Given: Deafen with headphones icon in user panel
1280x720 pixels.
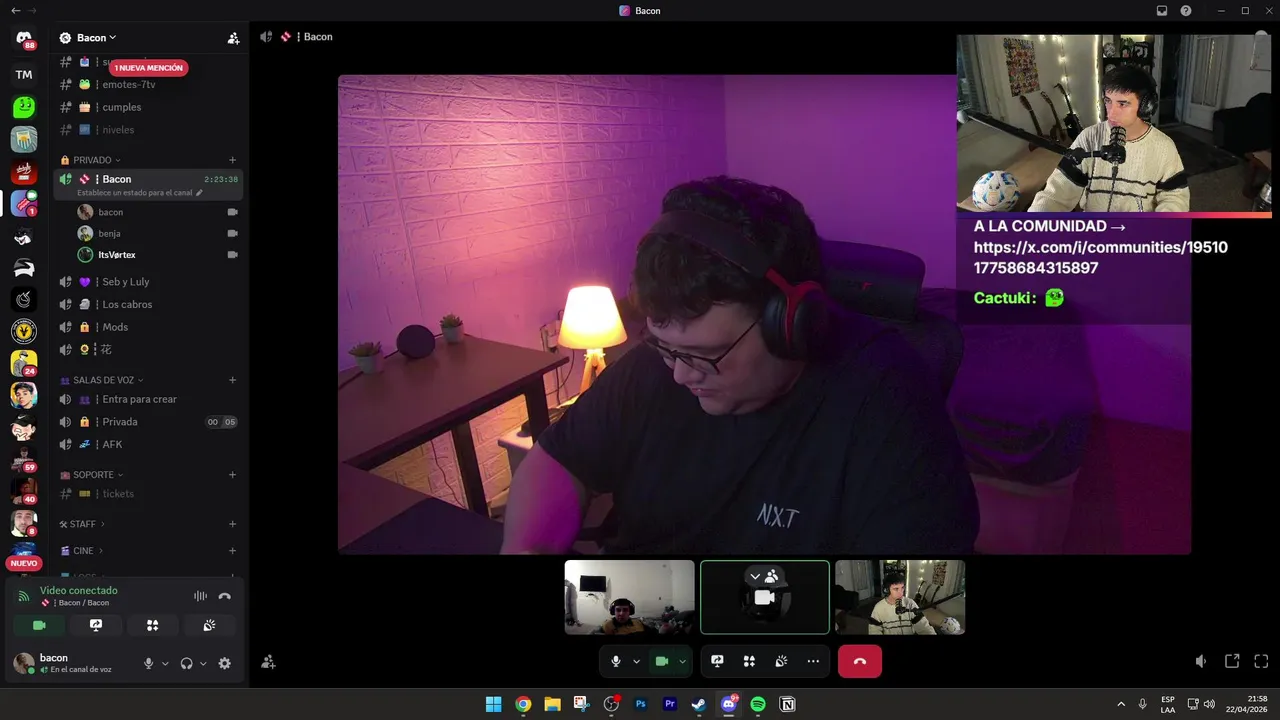Looking at the screenshot, I should [186, 663].
